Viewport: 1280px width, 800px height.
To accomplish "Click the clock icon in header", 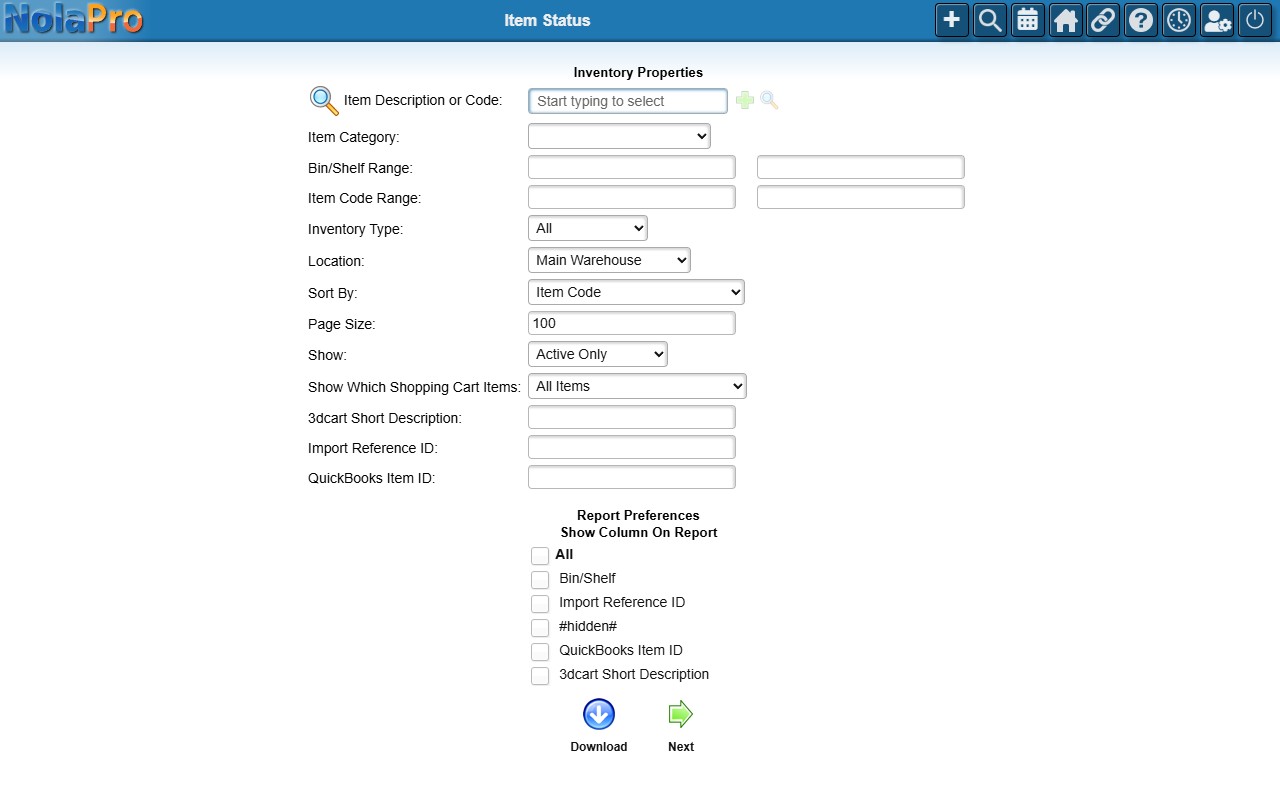I will (1179, 20).
